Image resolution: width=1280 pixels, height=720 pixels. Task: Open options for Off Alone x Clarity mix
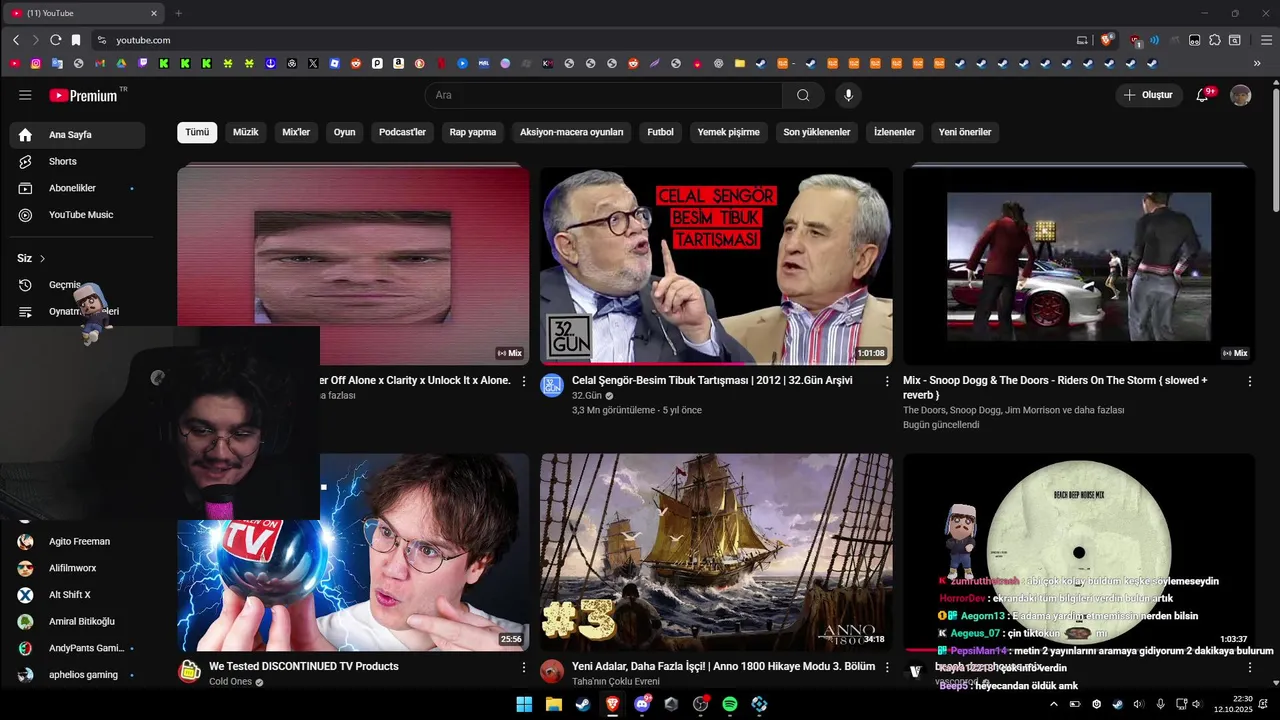(524, 381)
